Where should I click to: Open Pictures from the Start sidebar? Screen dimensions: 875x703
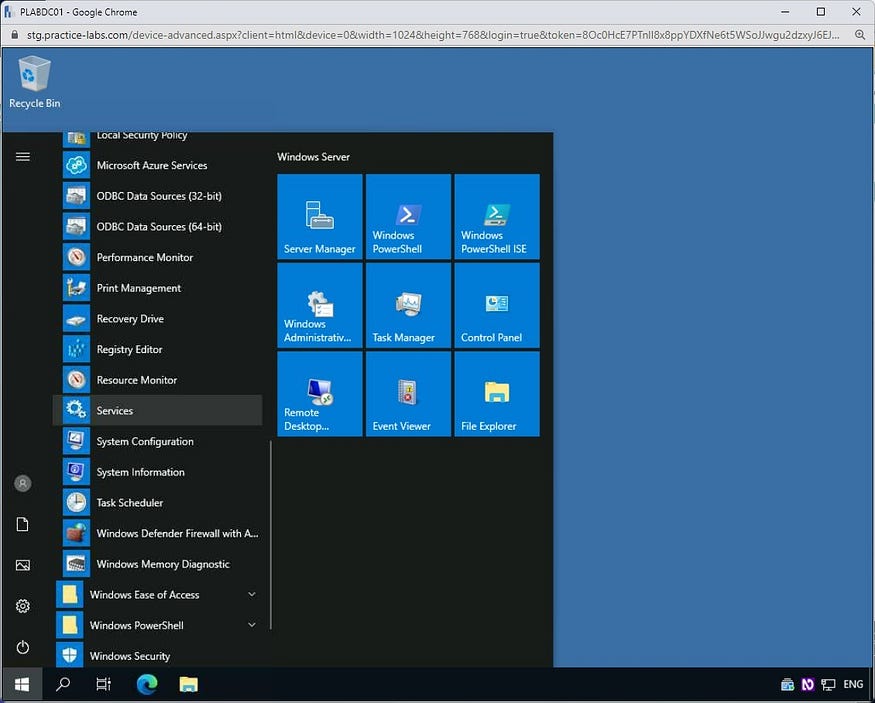tap(23, 565)
